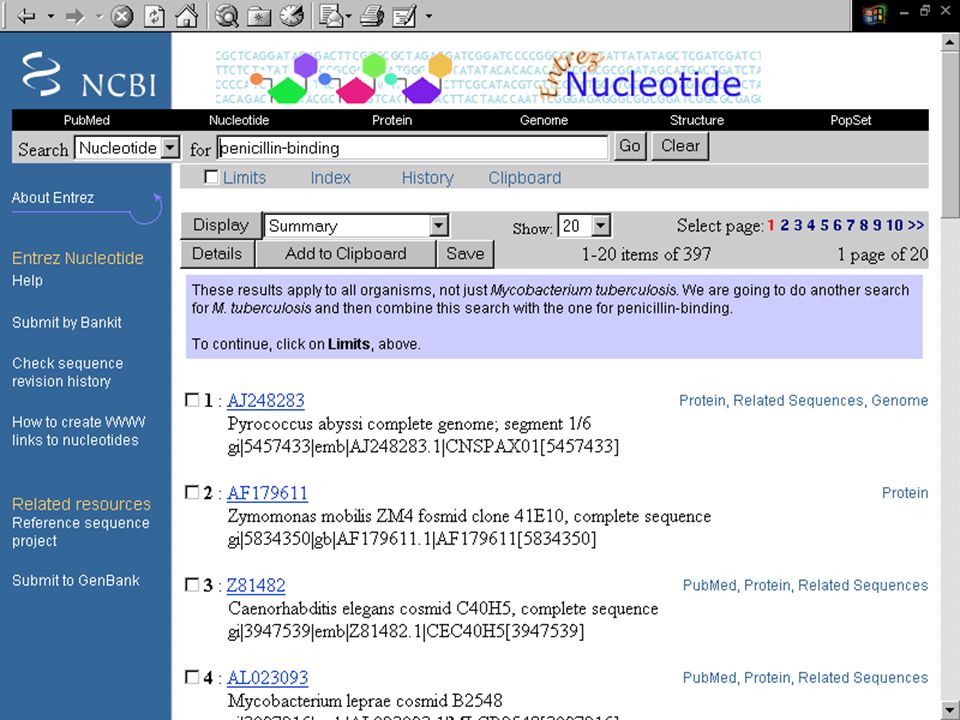960x720 pixels.
Task: Click the Mail envelope icon
Action: point(331,15)
